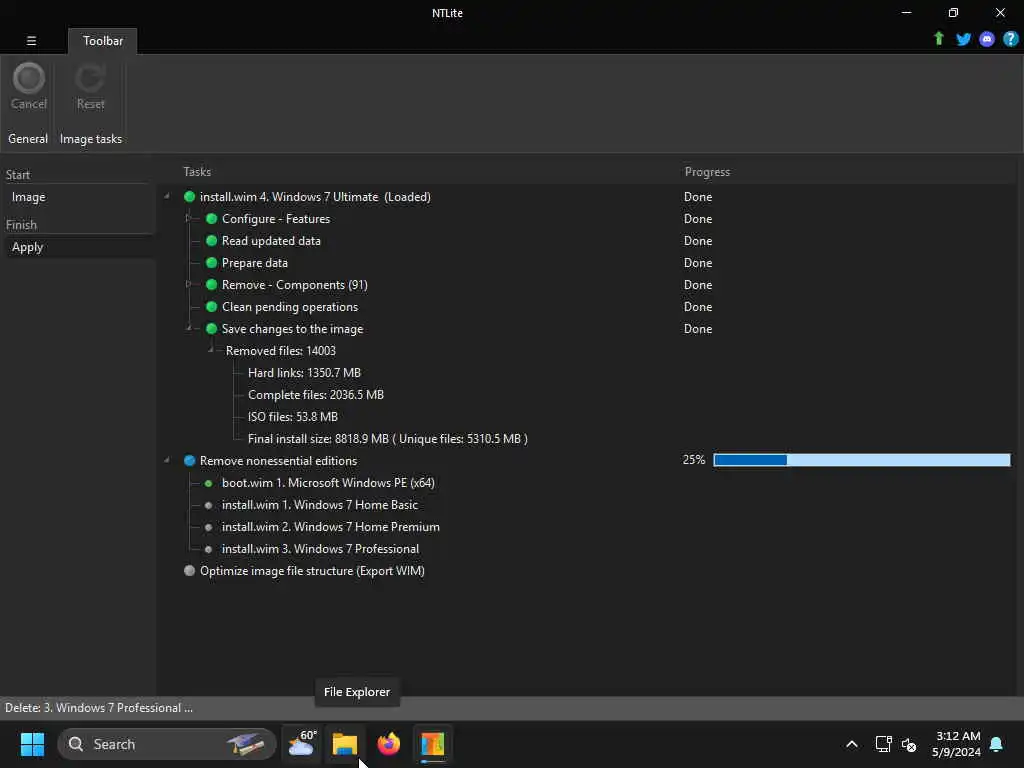Viewport: 1024px width, 768px height.
Task: Click status bar text 'Delete: 3. Windows 7 Professional'
Action: point(99,708)
